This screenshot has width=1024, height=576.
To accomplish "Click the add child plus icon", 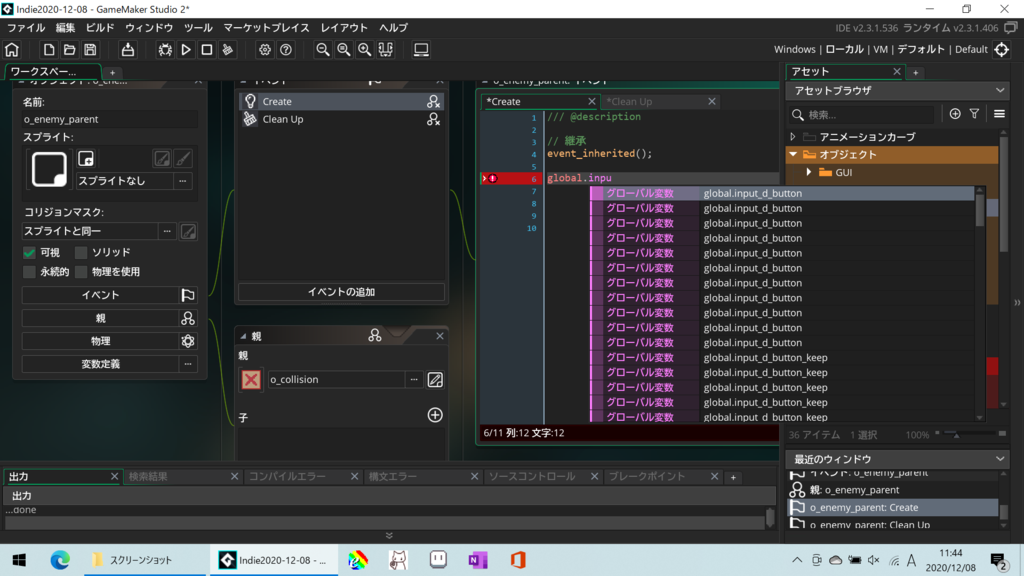I will (x=435, y=415).
